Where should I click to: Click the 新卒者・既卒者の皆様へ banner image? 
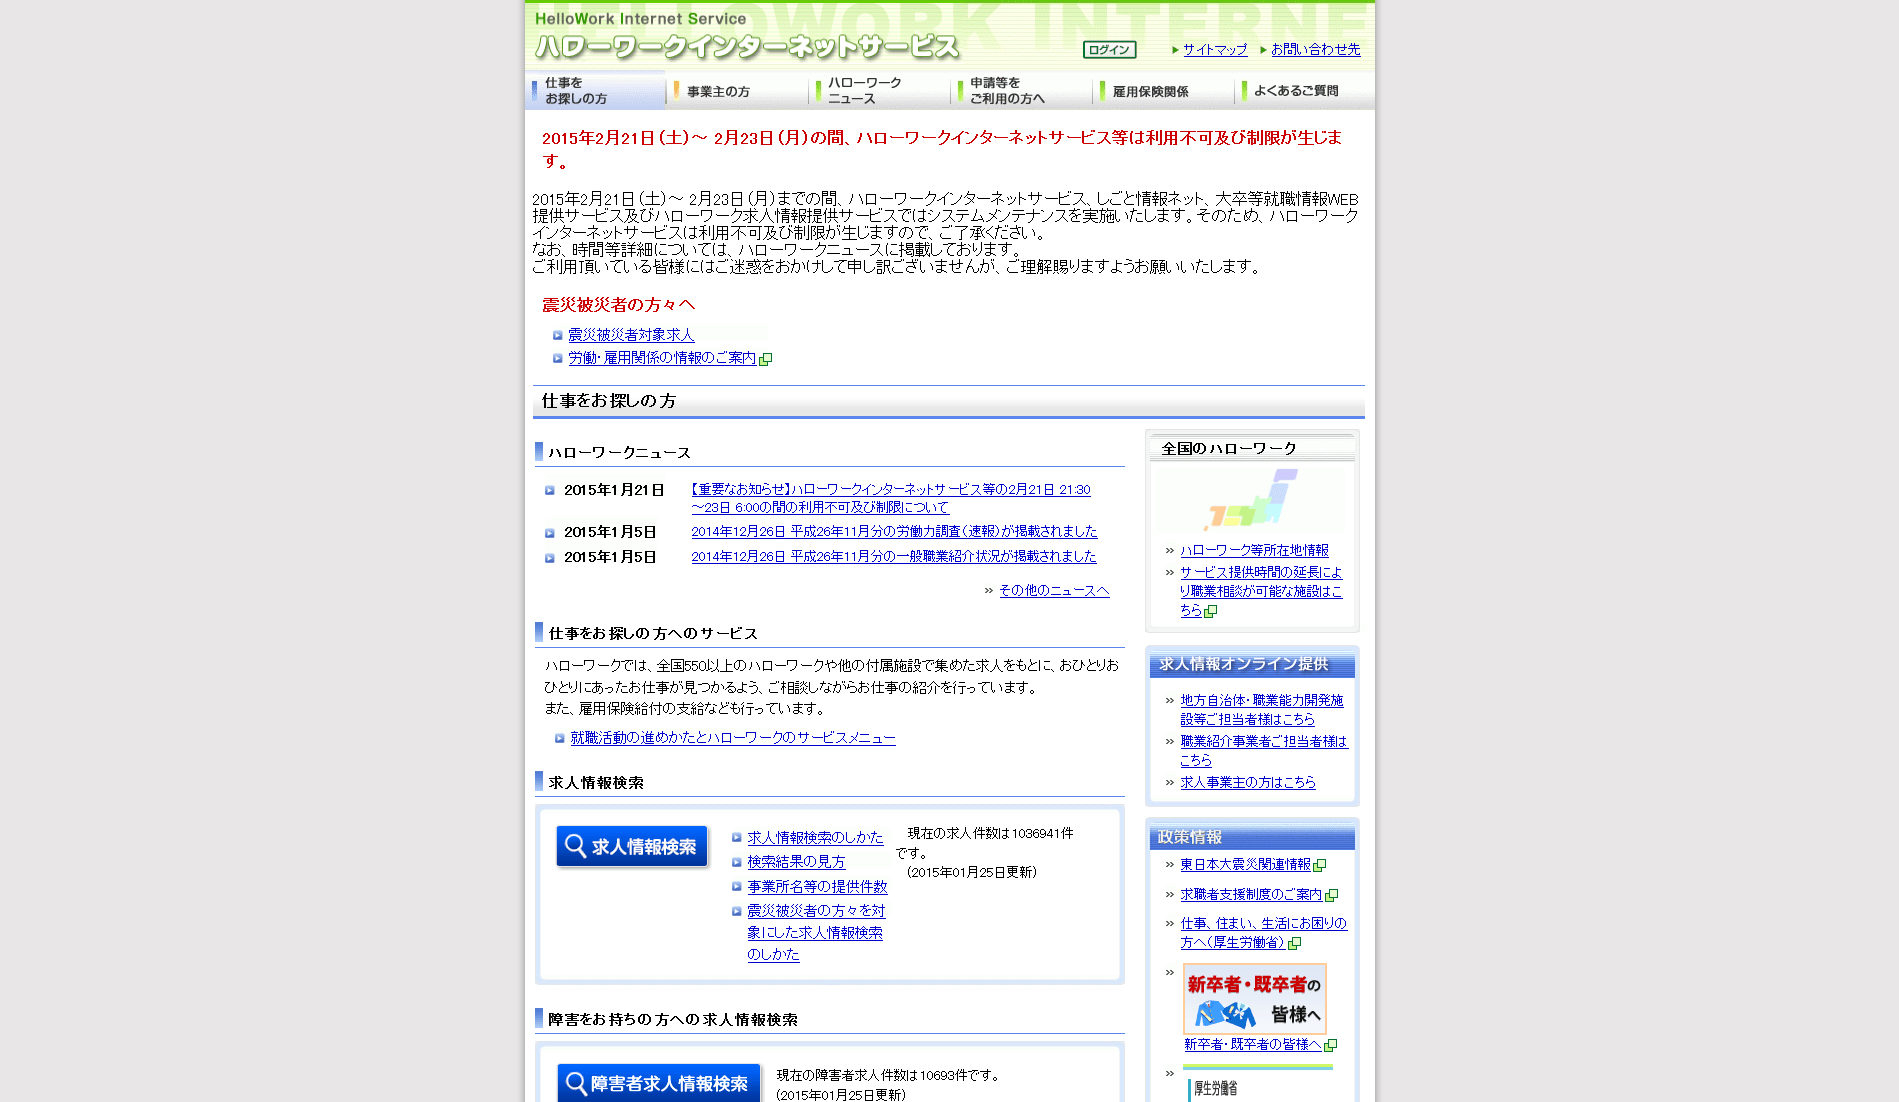click(x=1254, y=998)
